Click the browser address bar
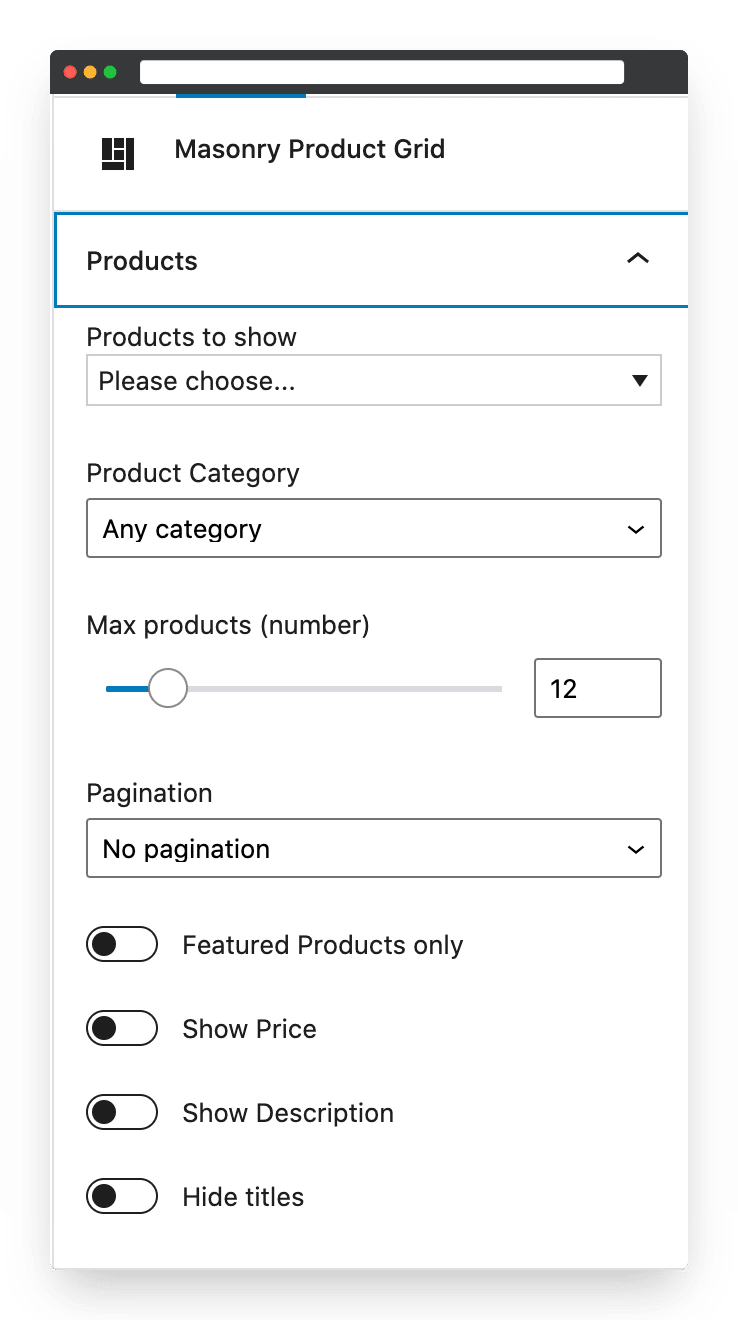Viewport: 738px width, 1320px height. click(x=382, y=72)
